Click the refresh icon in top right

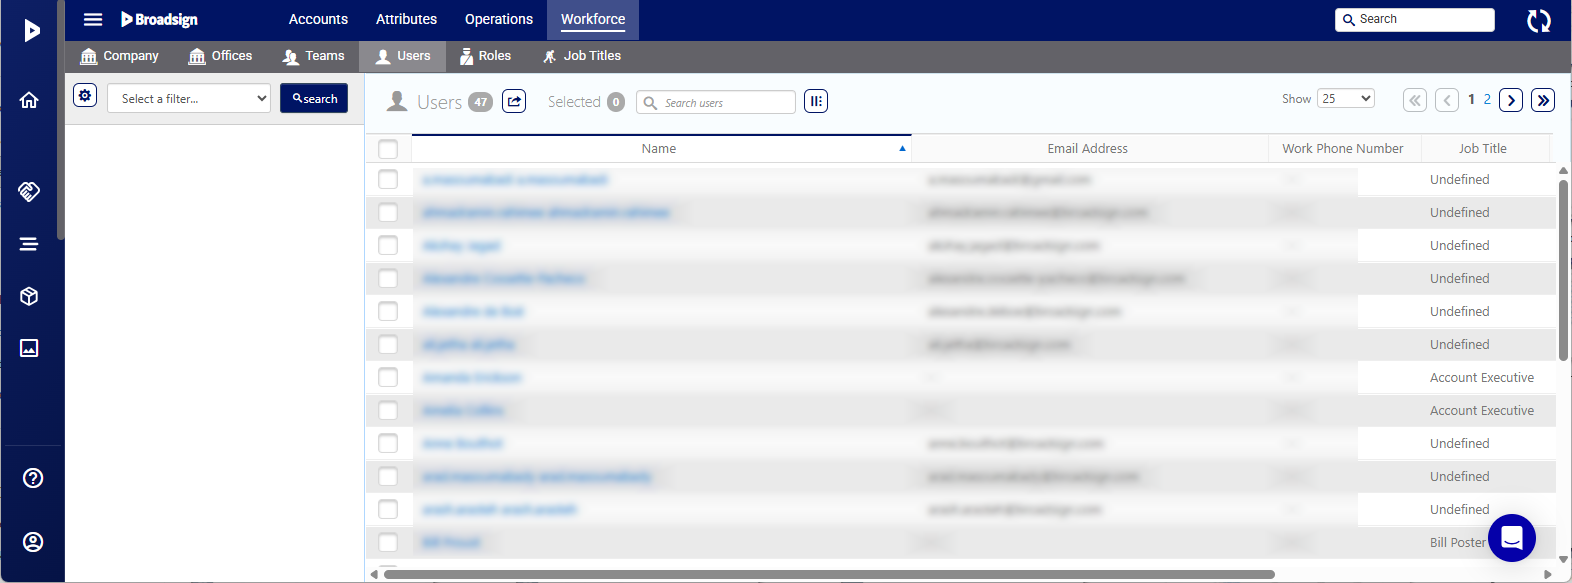(1539, 20)
